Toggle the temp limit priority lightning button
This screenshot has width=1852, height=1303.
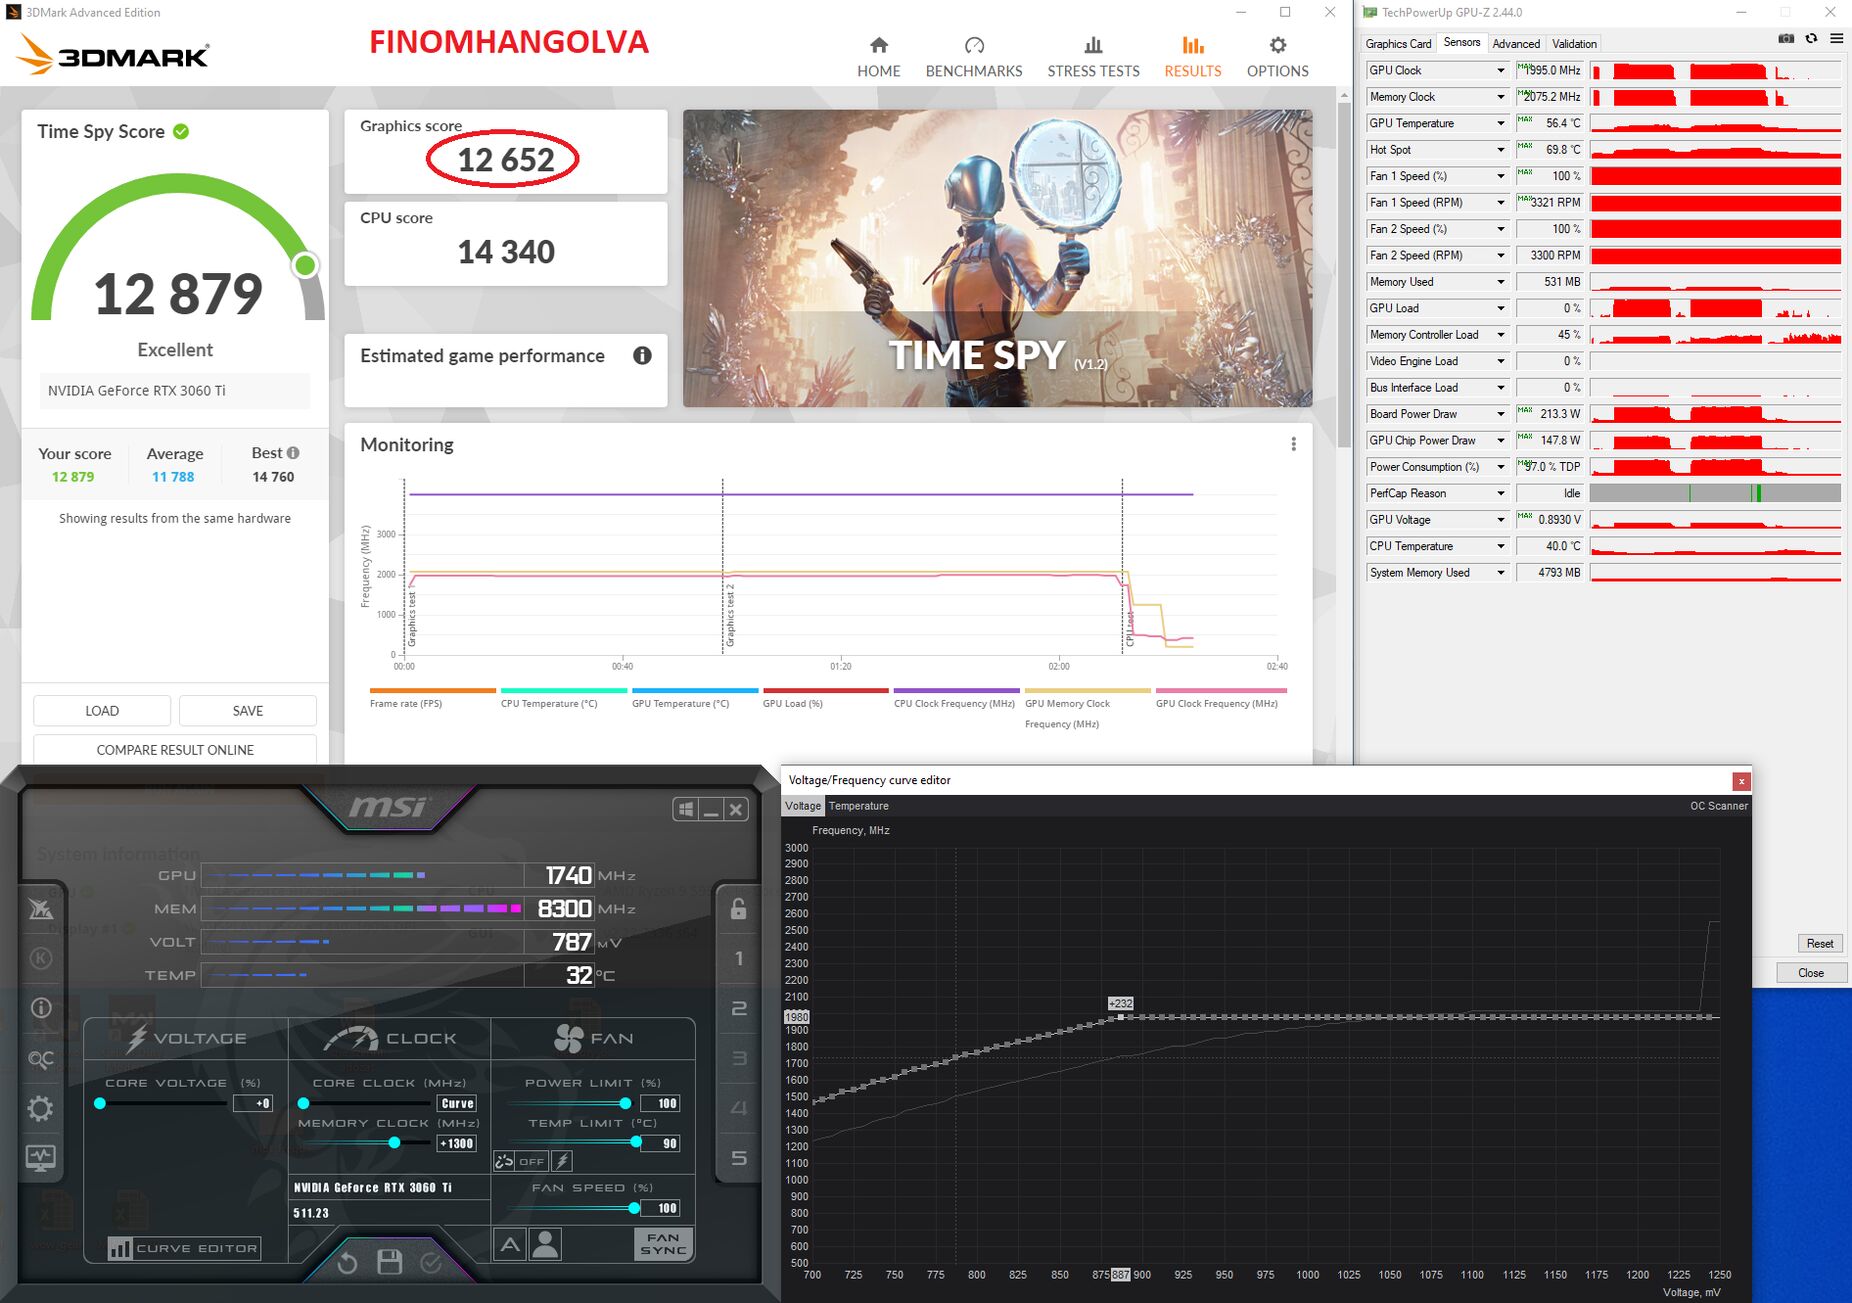562,1161
